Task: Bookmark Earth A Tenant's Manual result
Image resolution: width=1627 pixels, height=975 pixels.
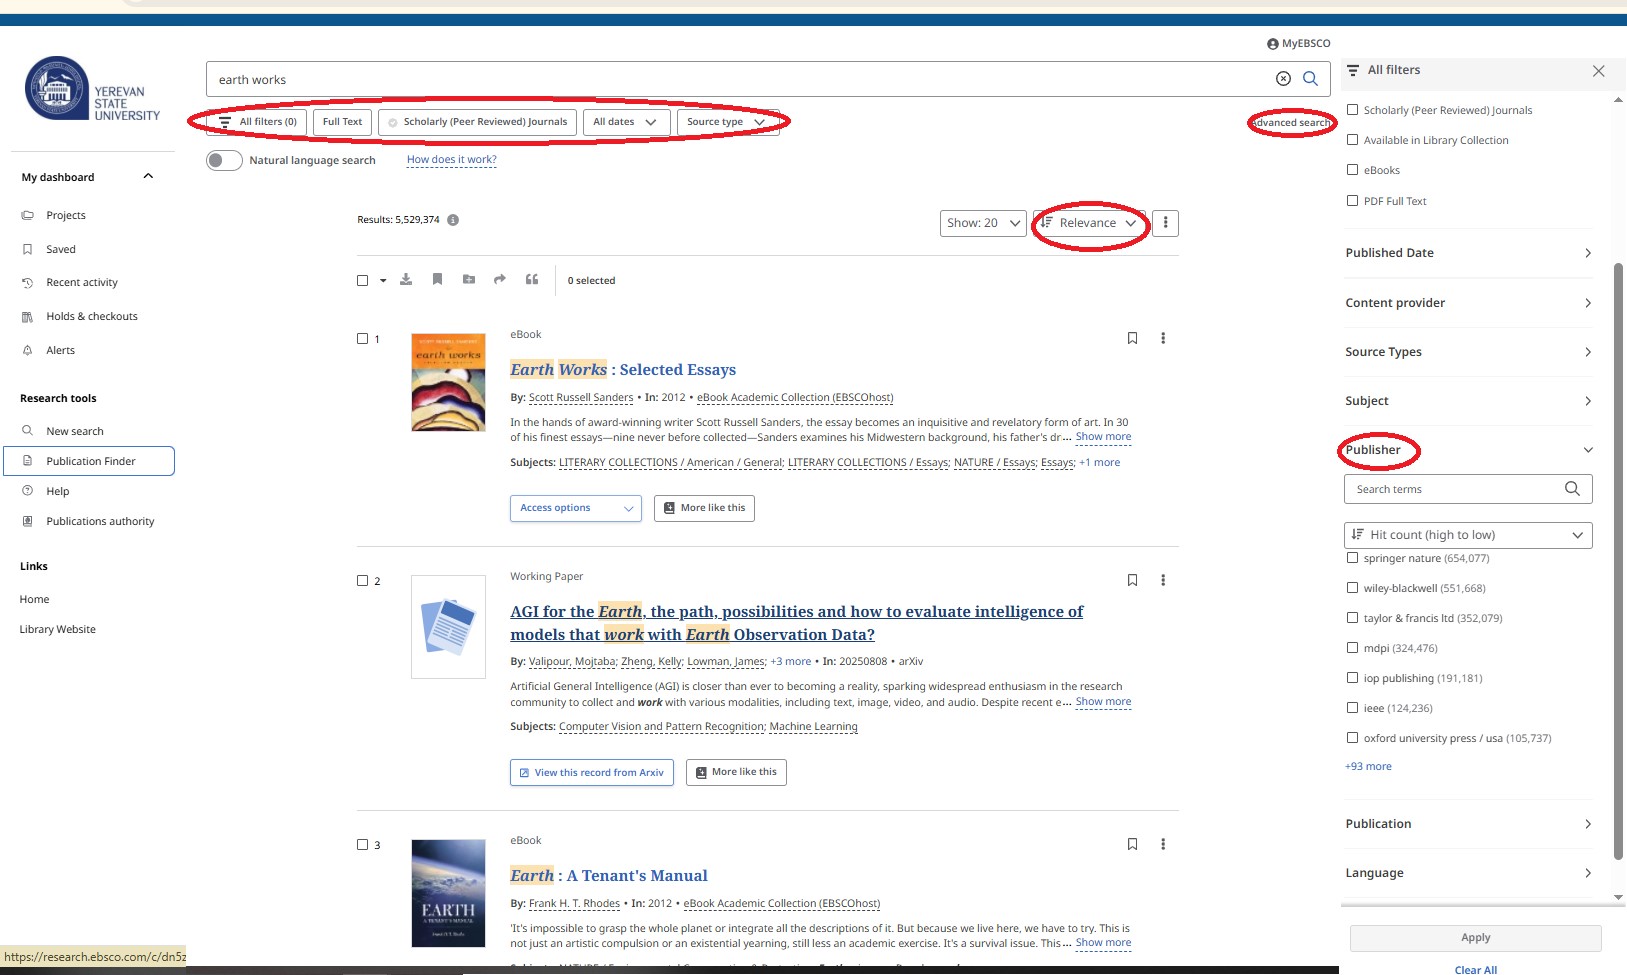Action: [x=1132, y=844]
